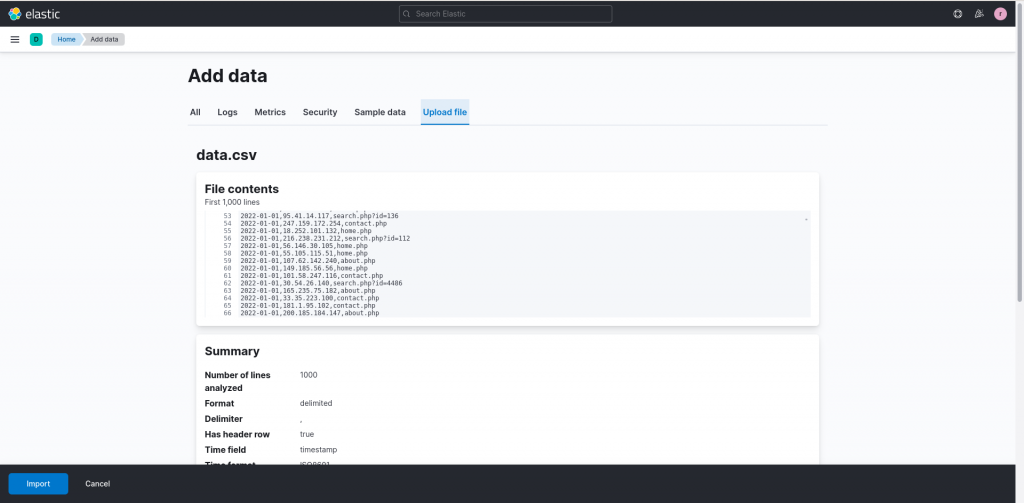Select the Security tab
The width and height of the screenshot is (1024, 503).
coord(320,112)
